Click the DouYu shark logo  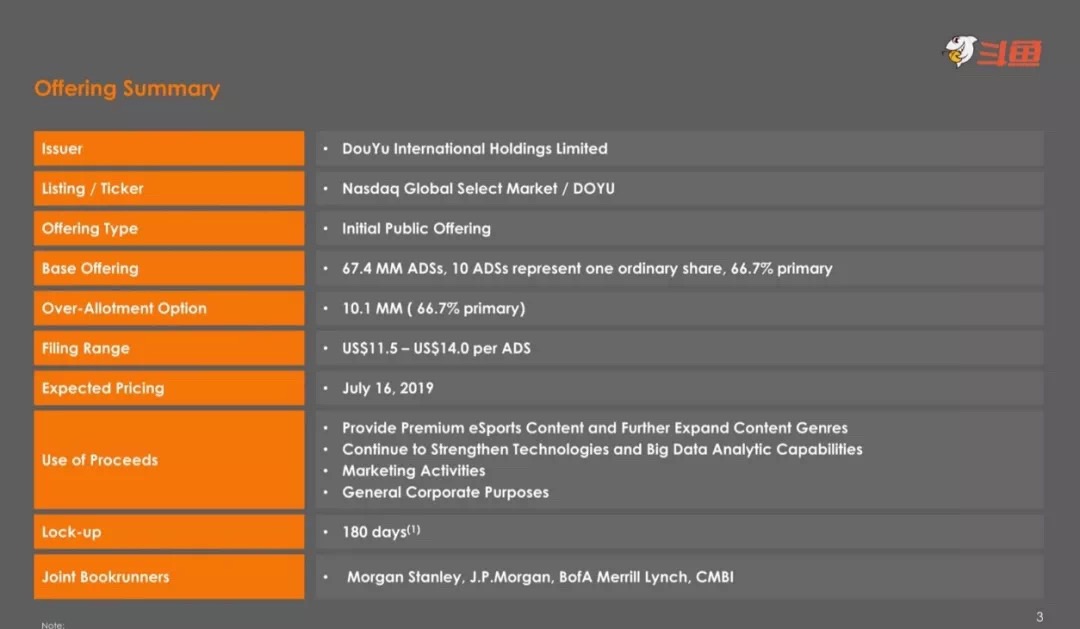point(993,52)
